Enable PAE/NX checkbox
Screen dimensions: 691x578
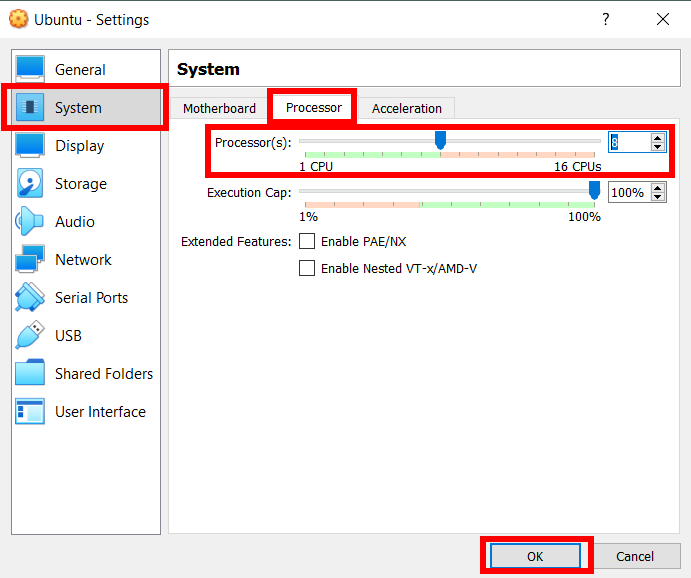(307, 241)
